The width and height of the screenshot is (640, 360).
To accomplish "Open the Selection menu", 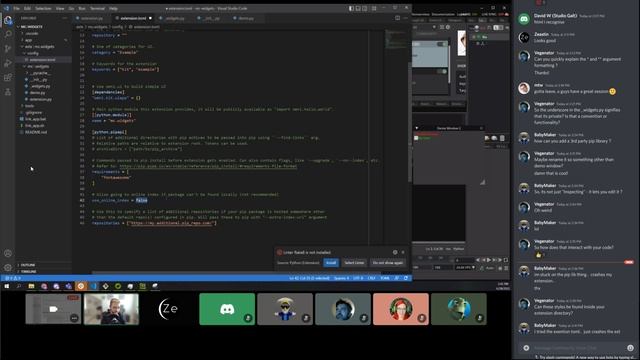I will [x=43, y=8].
